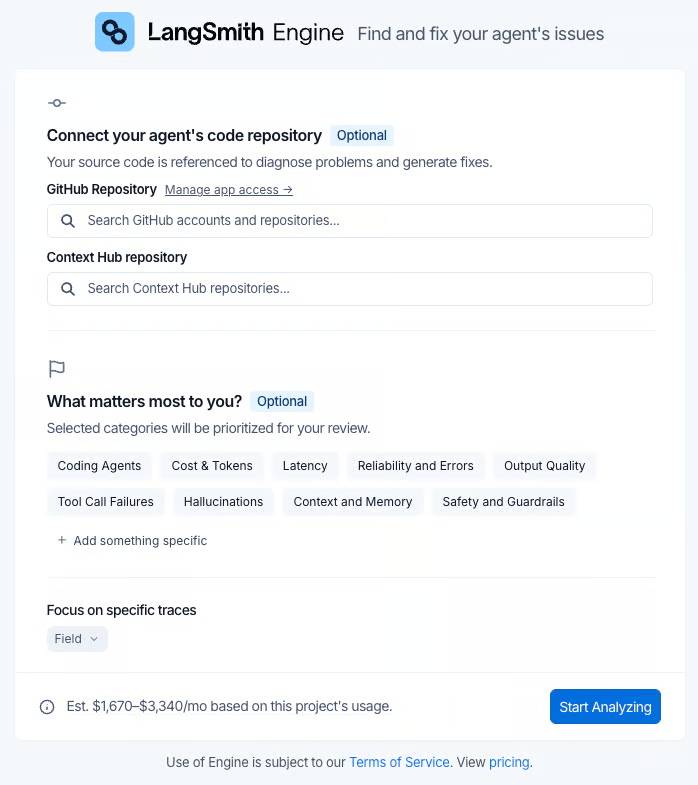This screenshot has width=698, height=785.
Task: Focus the Search Context Hub repositories field
Action: [350, 289]
